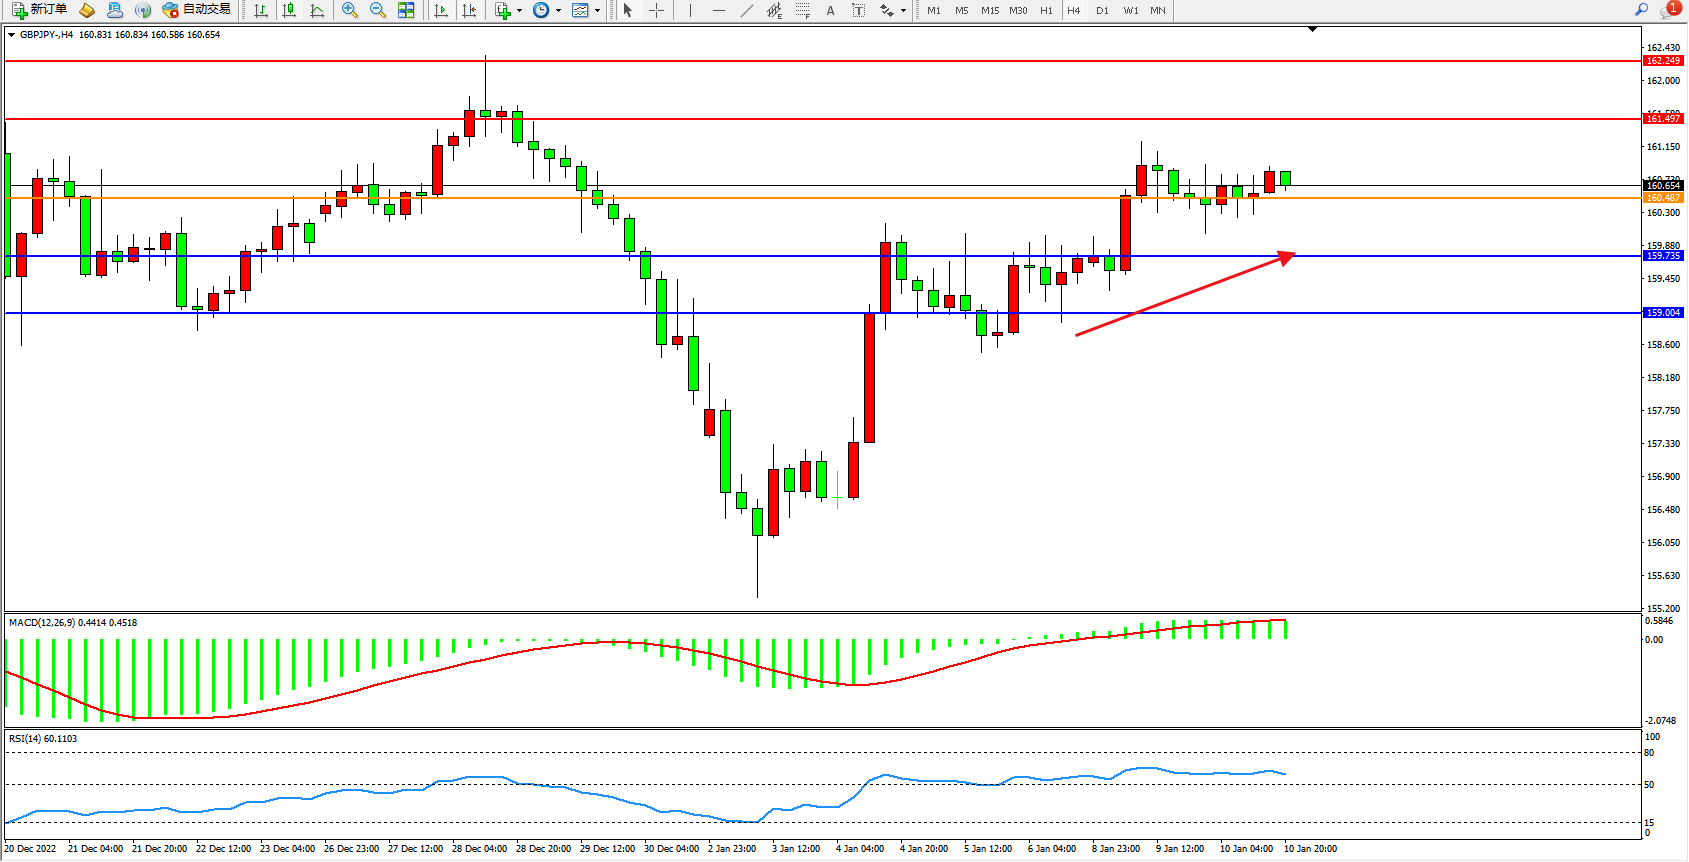
Task: Click the New Order (新订单) button
Action: (x=40, y=10)
